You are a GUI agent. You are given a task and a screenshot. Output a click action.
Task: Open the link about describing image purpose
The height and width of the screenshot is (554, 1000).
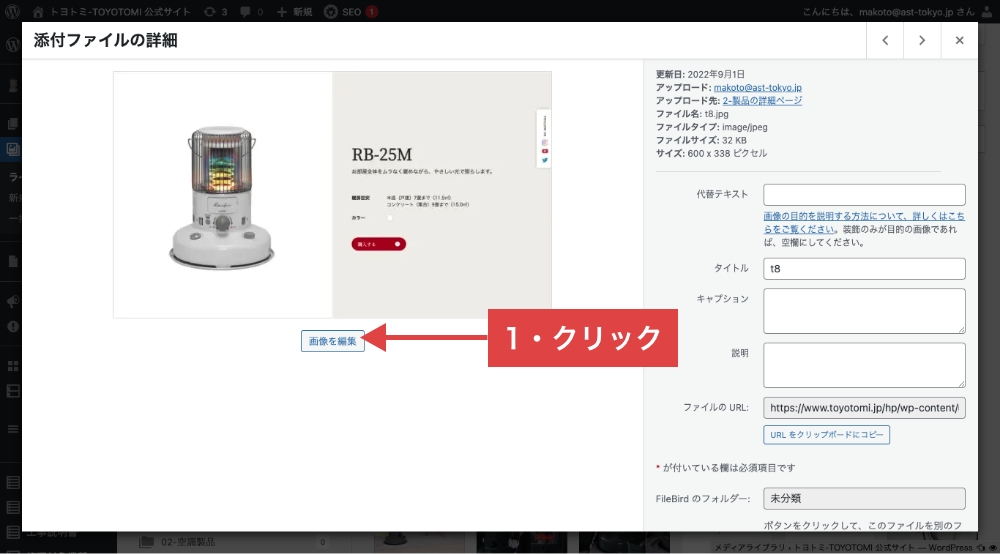[864, 222]
